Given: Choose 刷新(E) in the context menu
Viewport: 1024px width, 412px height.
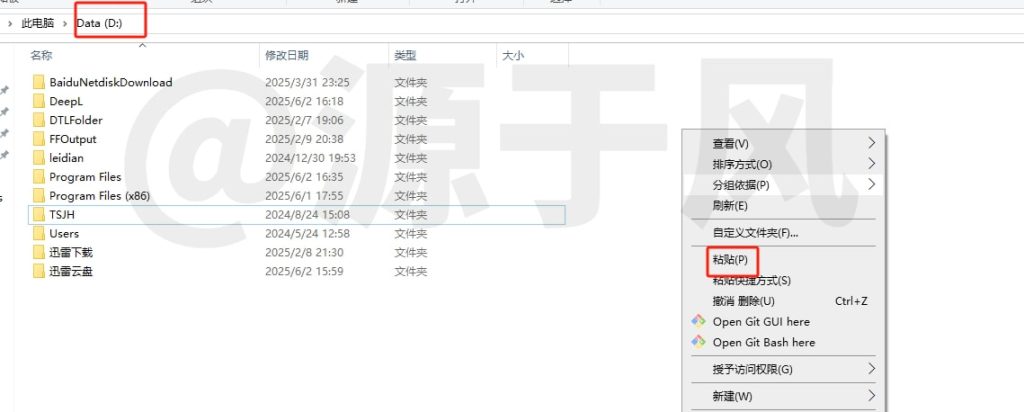Looking at the screenshot, I should [x=783, y=206].
